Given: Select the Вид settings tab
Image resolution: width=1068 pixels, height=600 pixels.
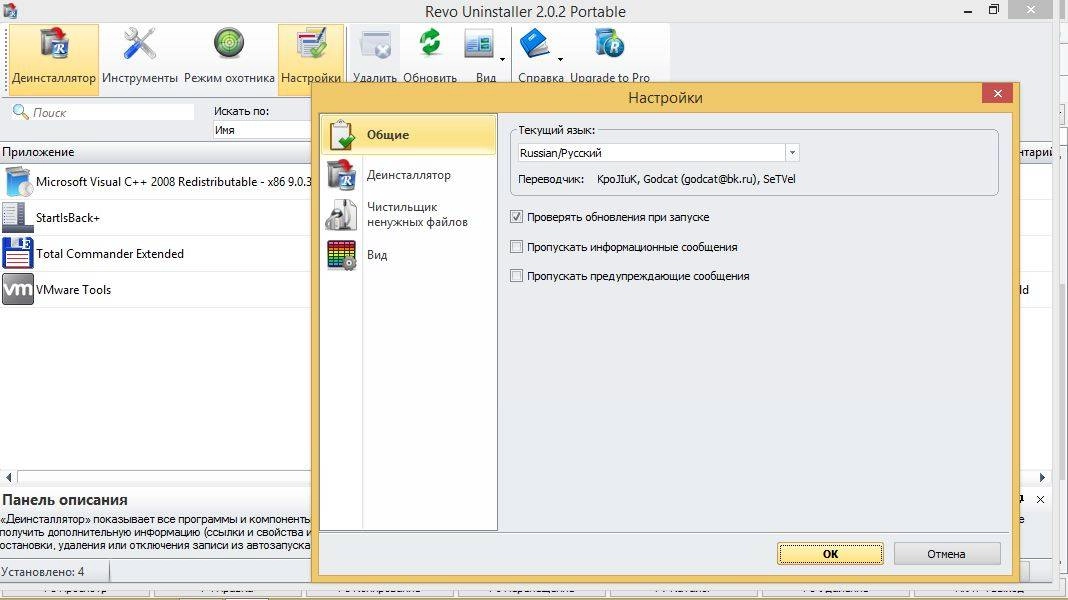Looking at the screenshot, I should (409, 255).
